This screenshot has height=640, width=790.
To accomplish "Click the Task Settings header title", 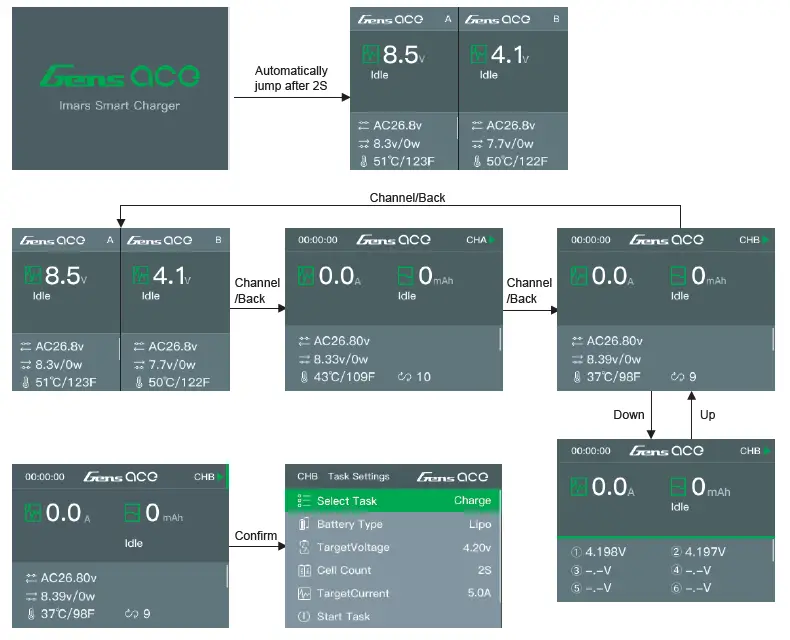I will pyautogui.click(x=359, y=477).
